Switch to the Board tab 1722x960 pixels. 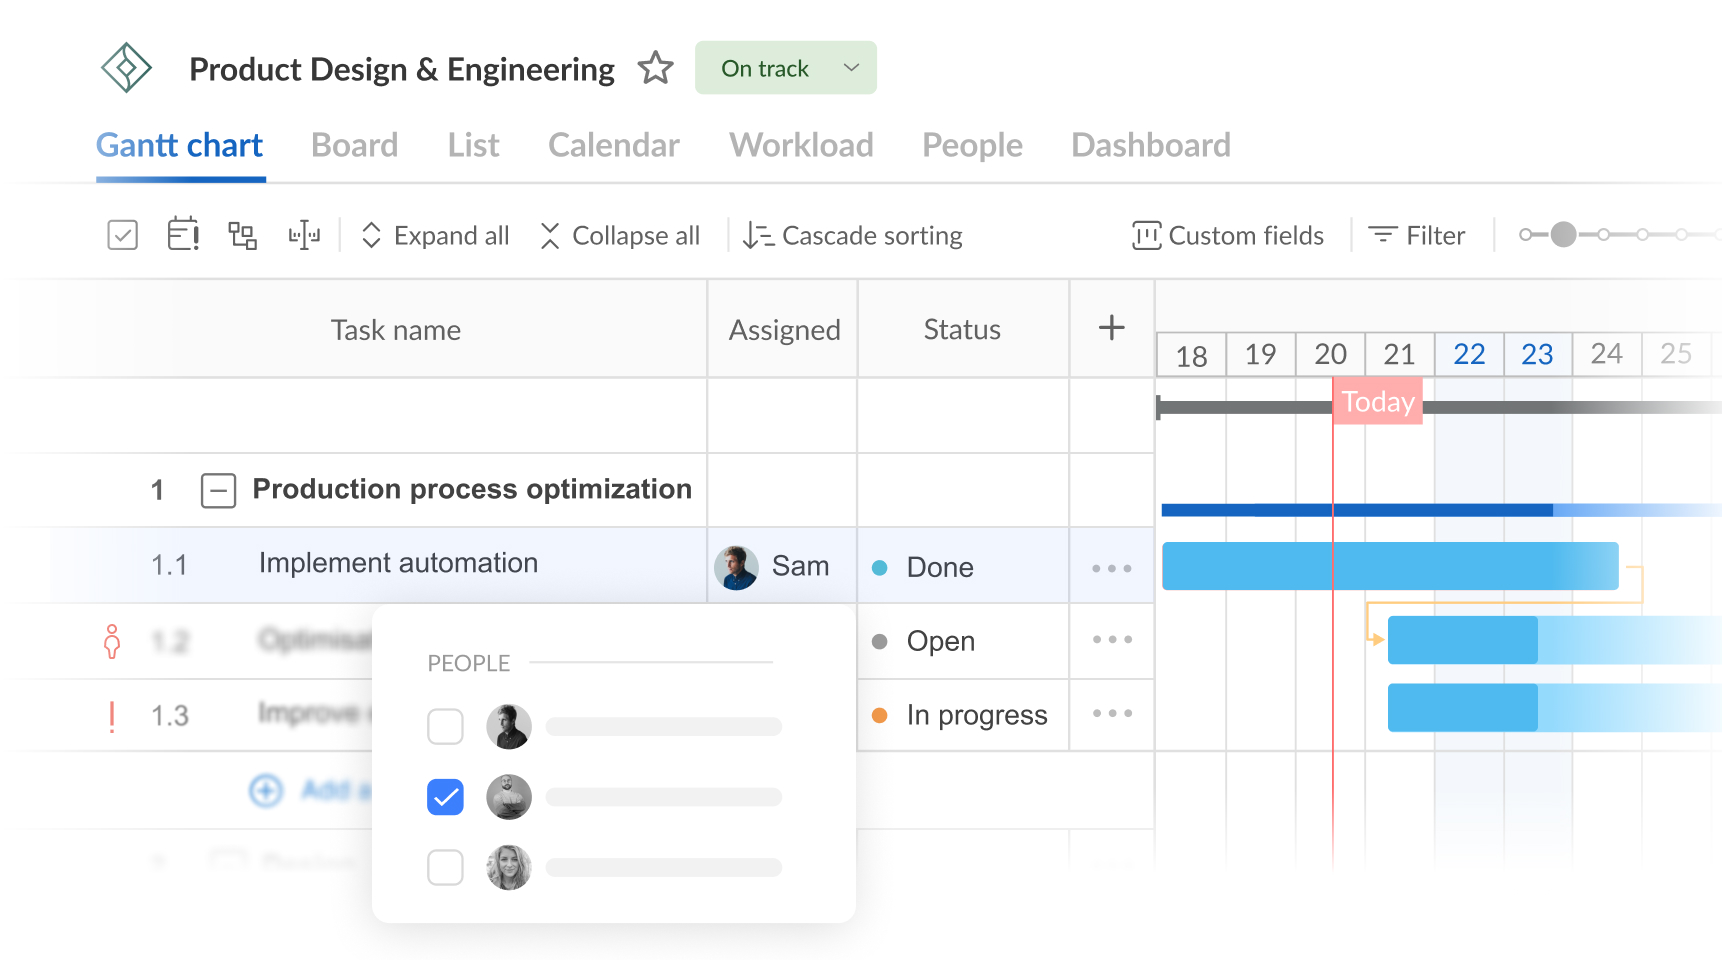pos(354,145)
